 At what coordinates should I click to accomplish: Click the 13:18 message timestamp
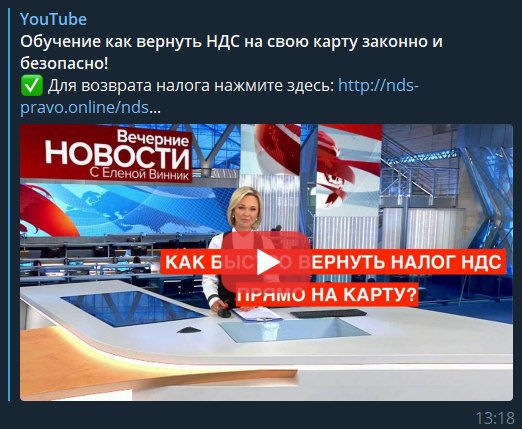tap(495, 418)
